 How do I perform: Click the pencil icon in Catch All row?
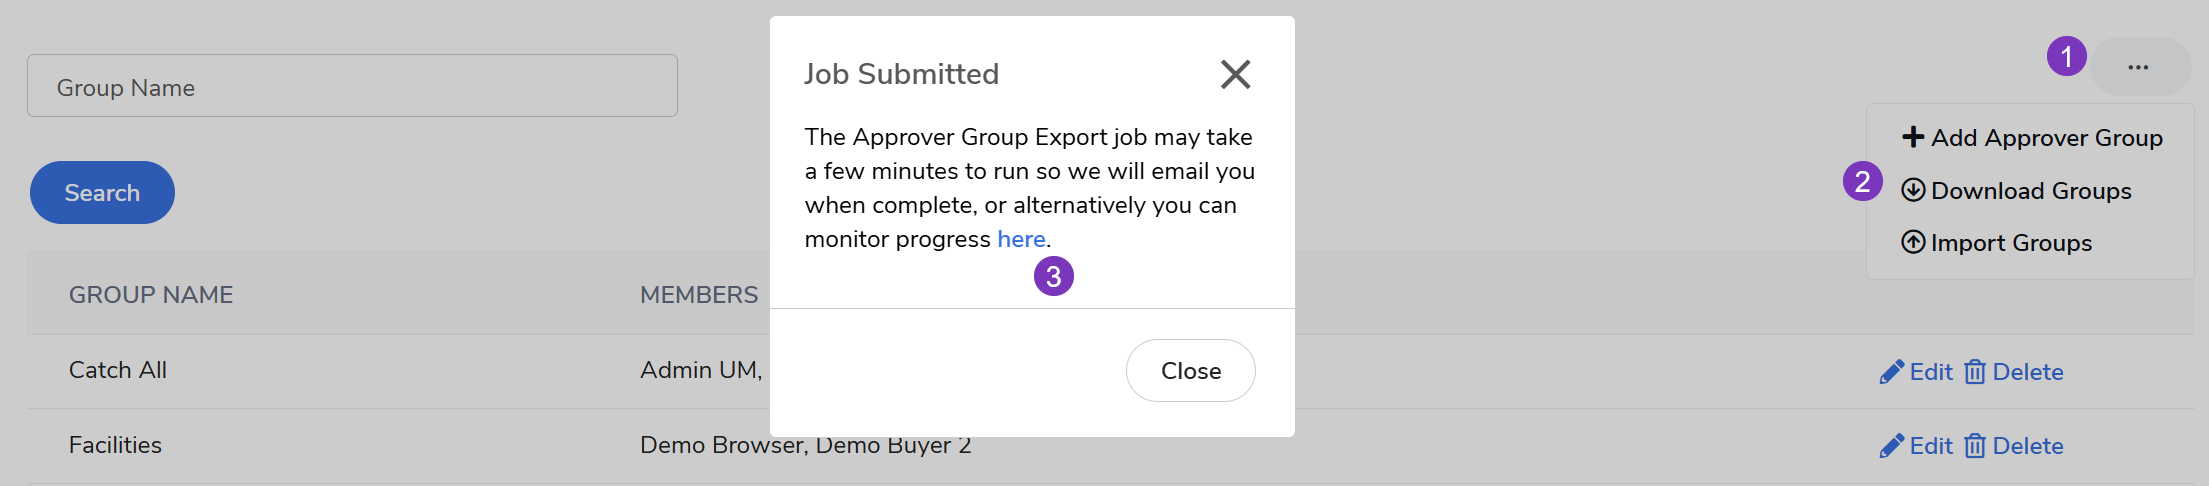(1891, 372)
